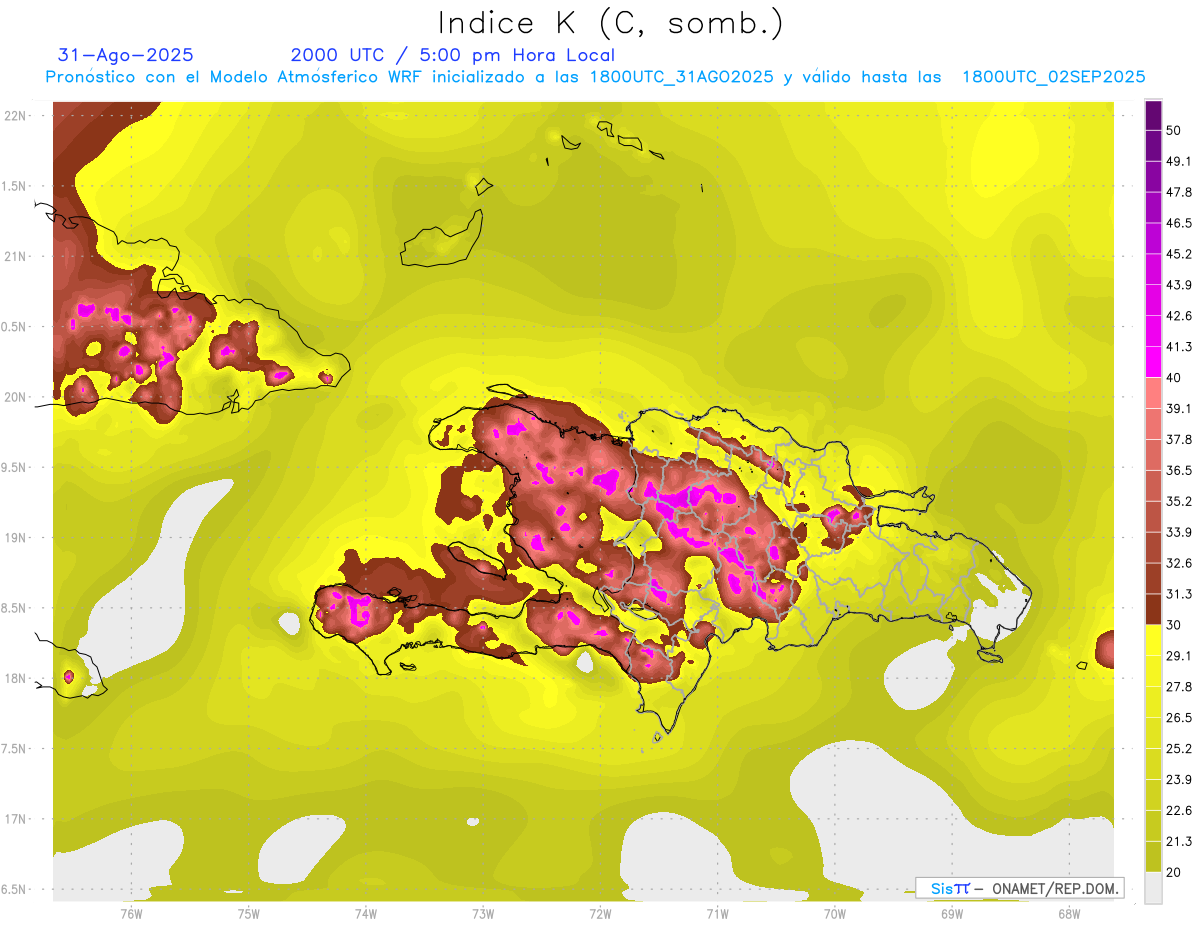The height and width of the screenshot is (927, 1200).
Task: Pick the bright yellow colorbar swatch between 29.1 and 30
Action: click(x=1153, y=641)
